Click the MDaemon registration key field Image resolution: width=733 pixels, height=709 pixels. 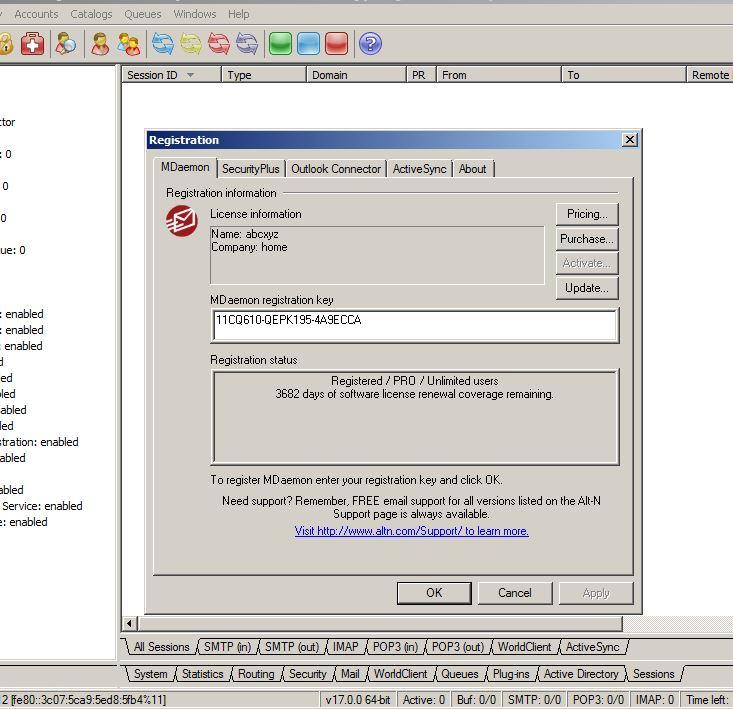pyautogui.click(x=415, y=325)
